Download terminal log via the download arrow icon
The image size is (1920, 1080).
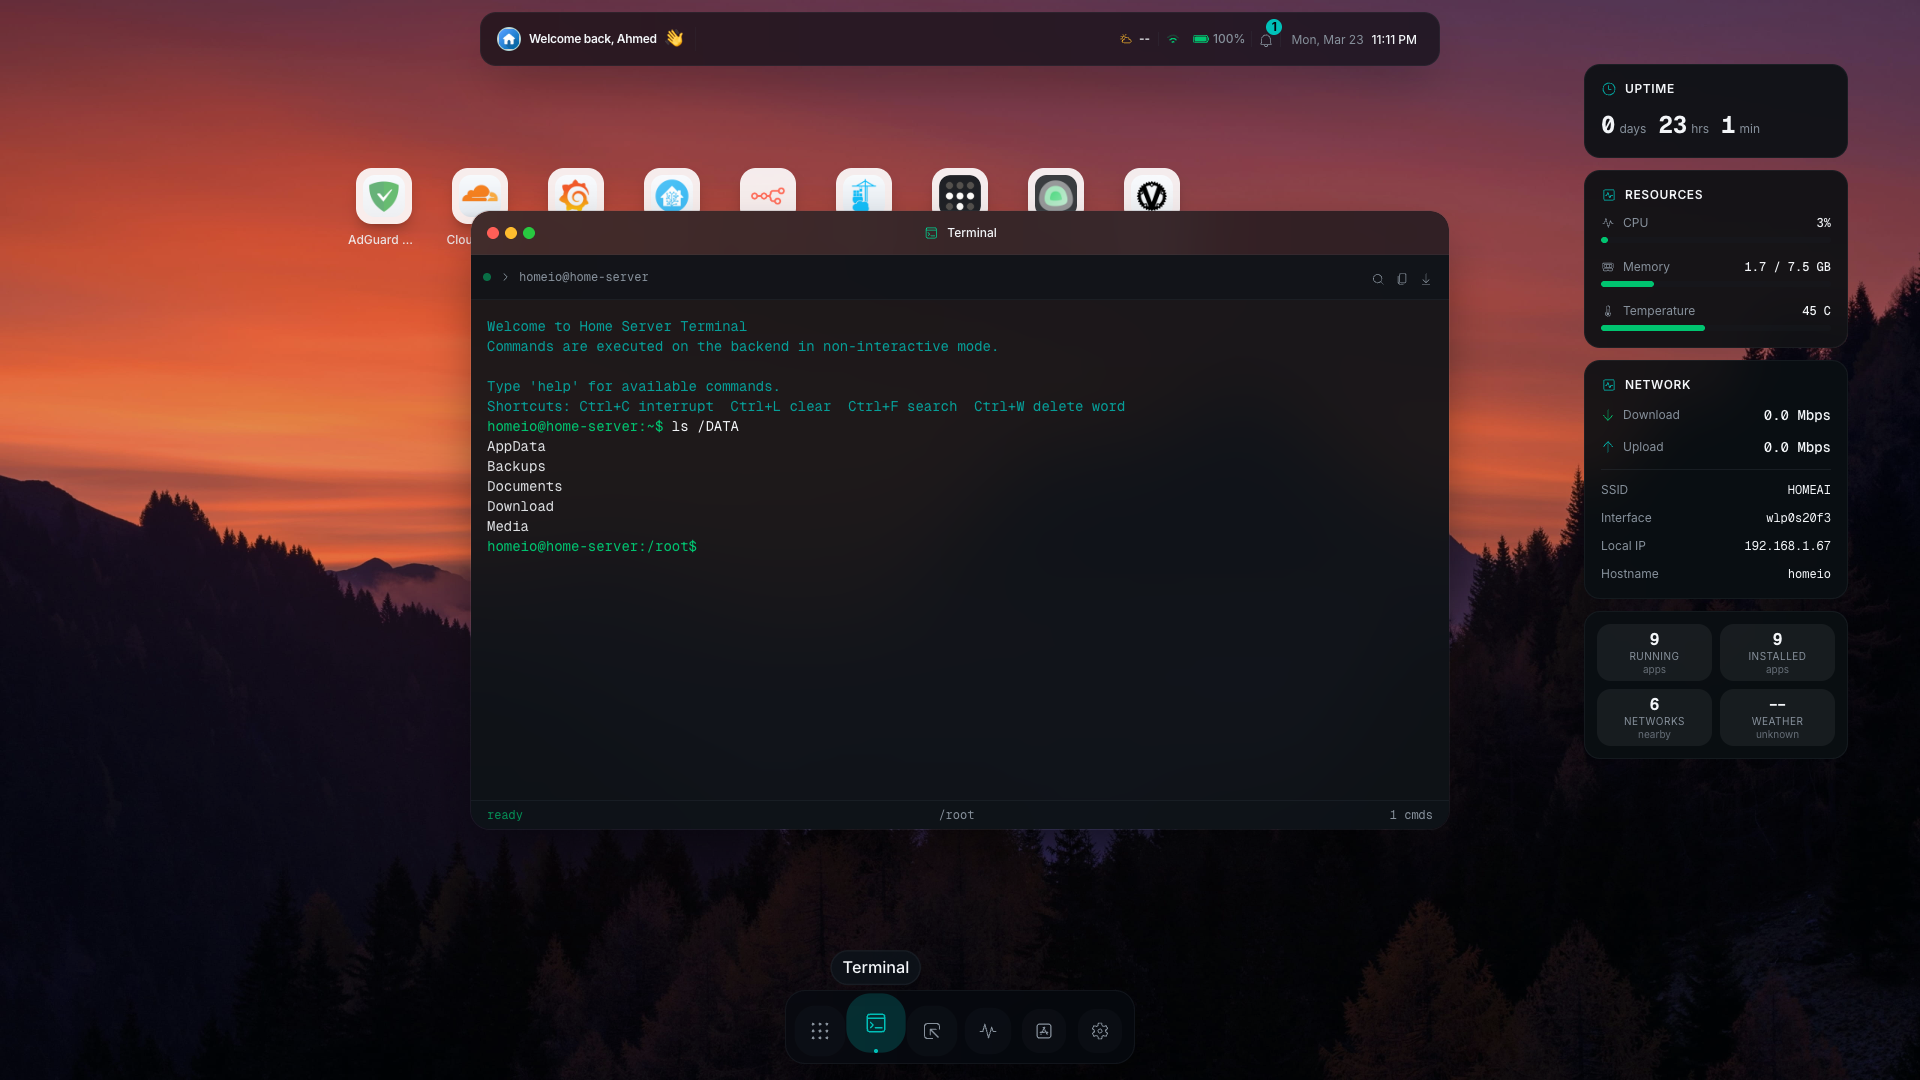coord(1425,279)
